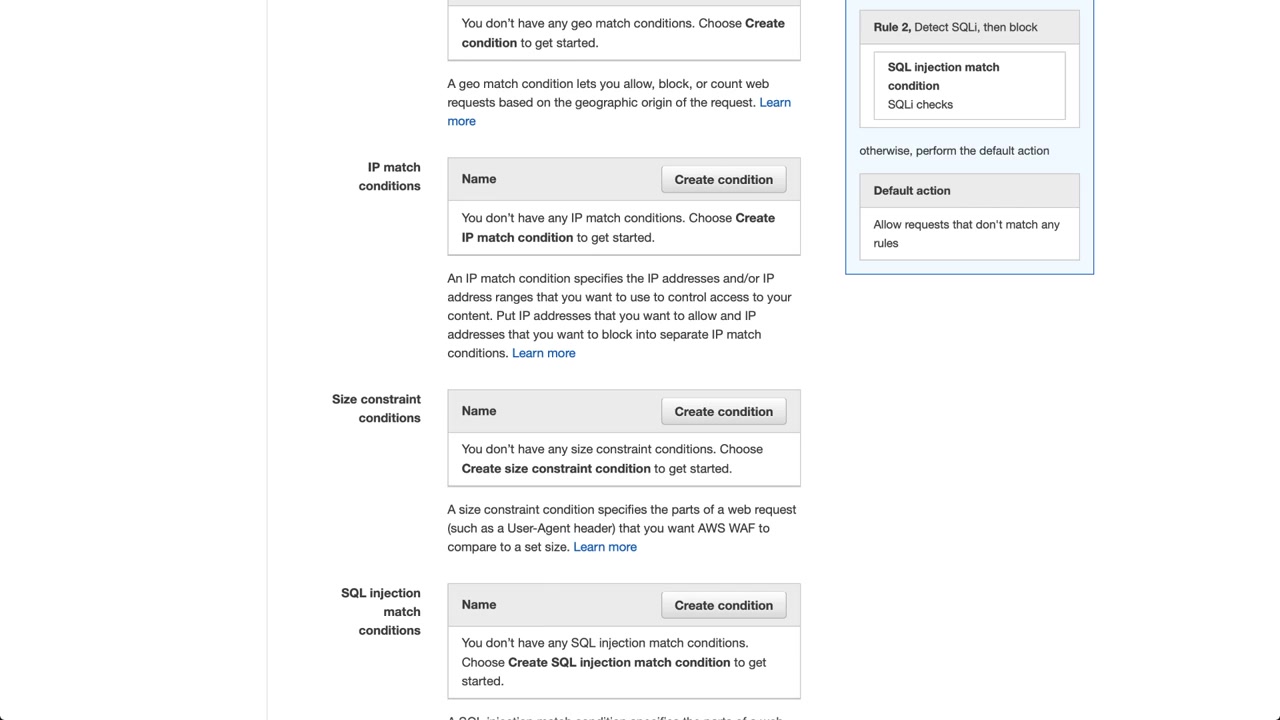Click the IP match conditions section label
The width and height of the screenshot is (1280, 720).
click(x=390, y=176)
